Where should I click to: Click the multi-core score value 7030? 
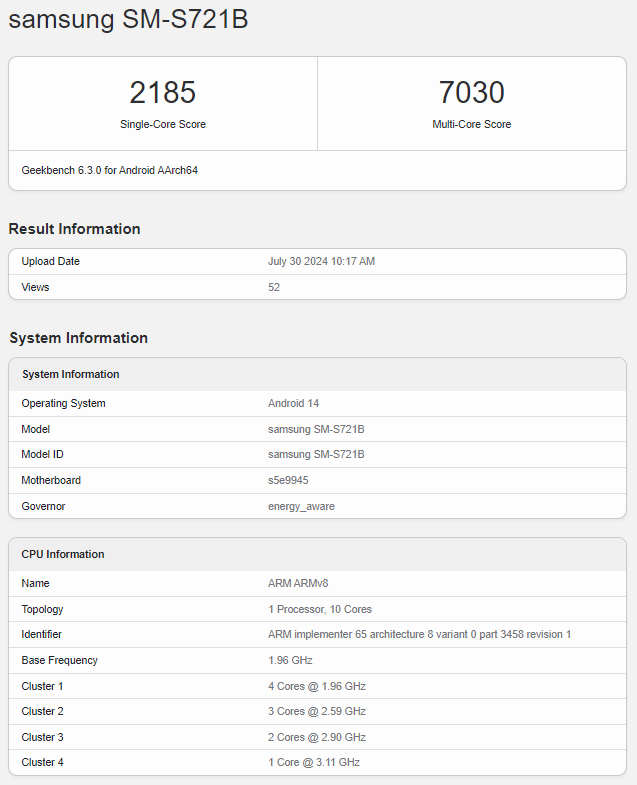[471, 93]
